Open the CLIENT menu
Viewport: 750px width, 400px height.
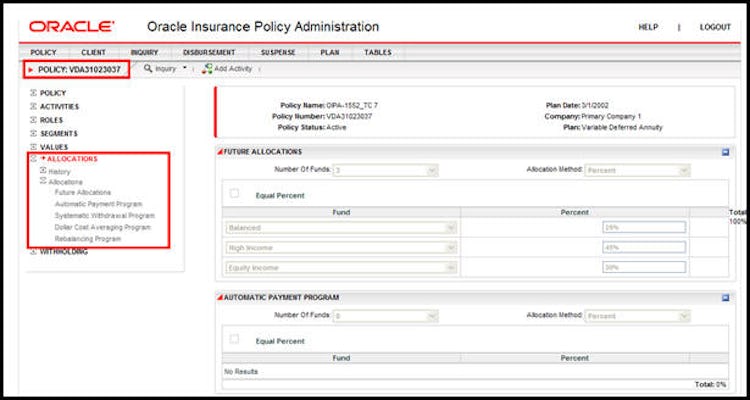click(x=93, y=53)
